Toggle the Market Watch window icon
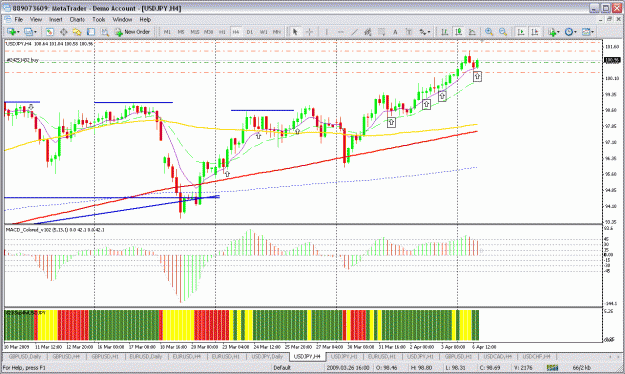This screenshot has width=625, height=374. 49,32
